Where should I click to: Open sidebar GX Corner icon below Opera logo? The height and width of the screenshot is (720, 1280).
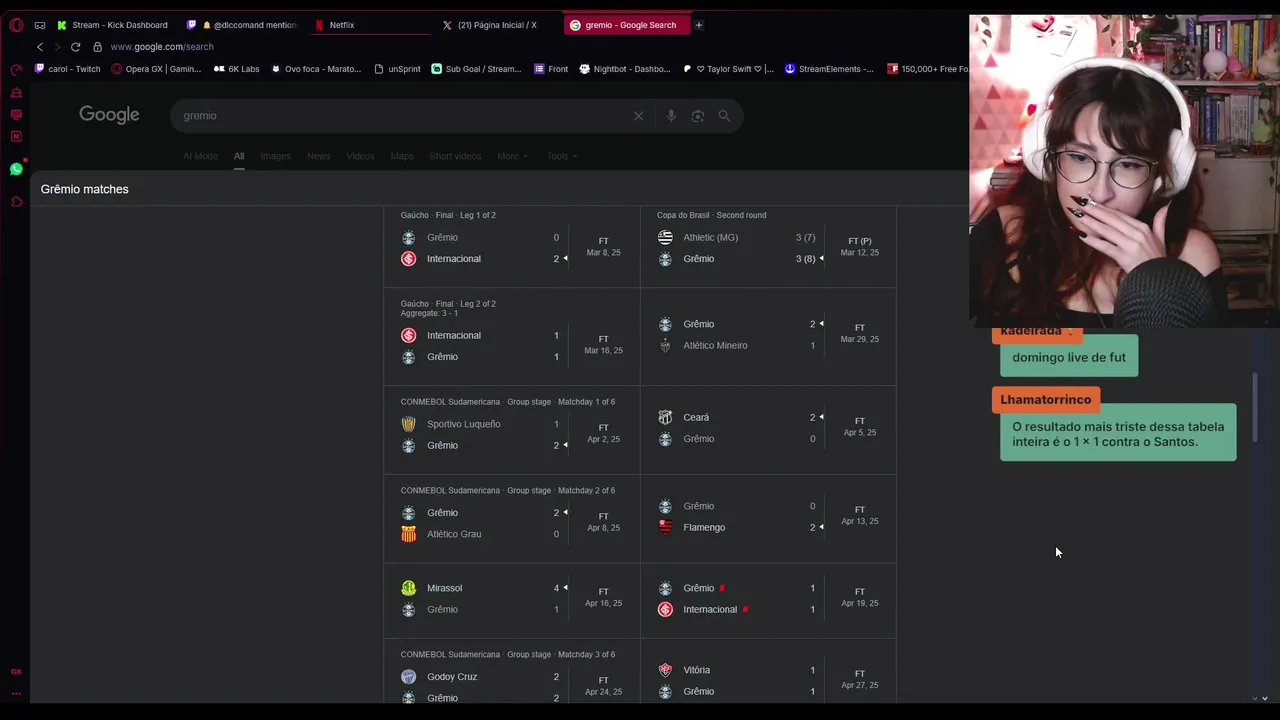(x=16, y=70)
